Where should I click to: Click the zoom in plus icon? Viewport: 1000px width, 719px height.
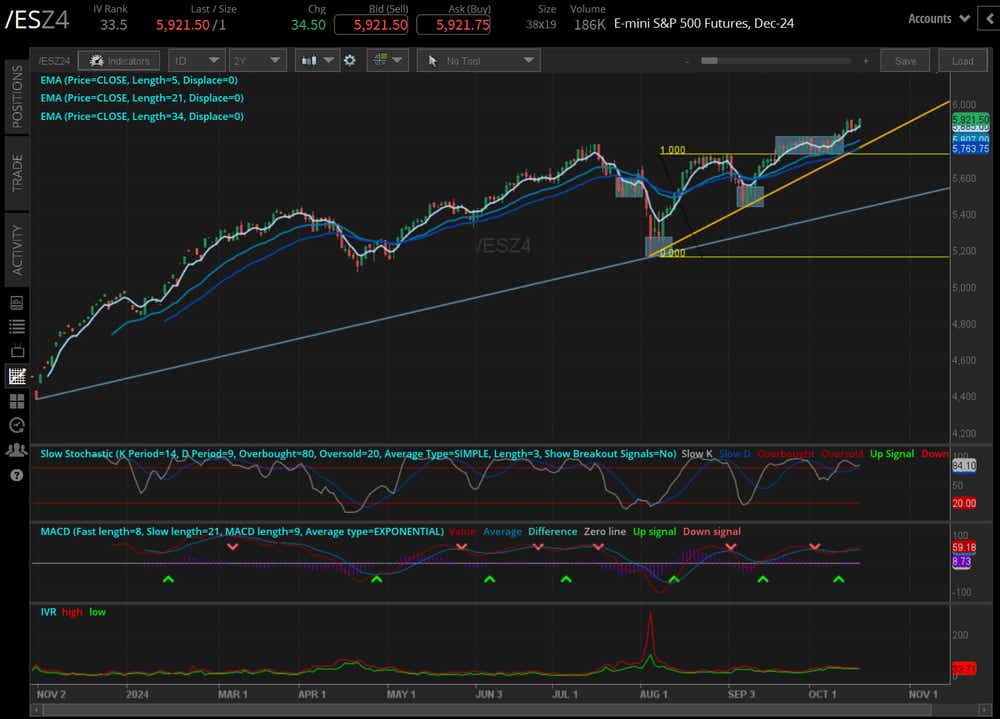(x=865, y=61)
